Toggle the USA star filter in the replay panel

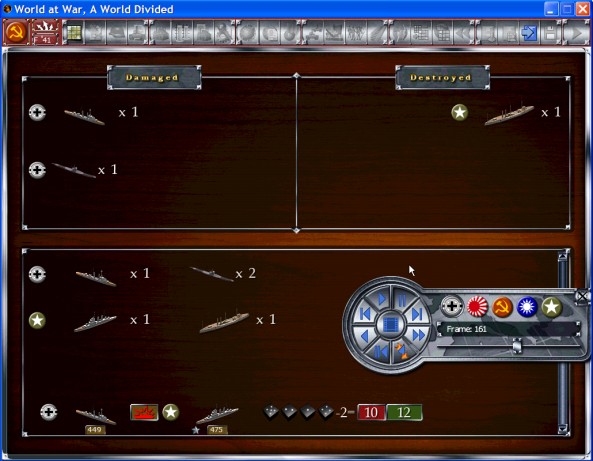coord(552,307)
